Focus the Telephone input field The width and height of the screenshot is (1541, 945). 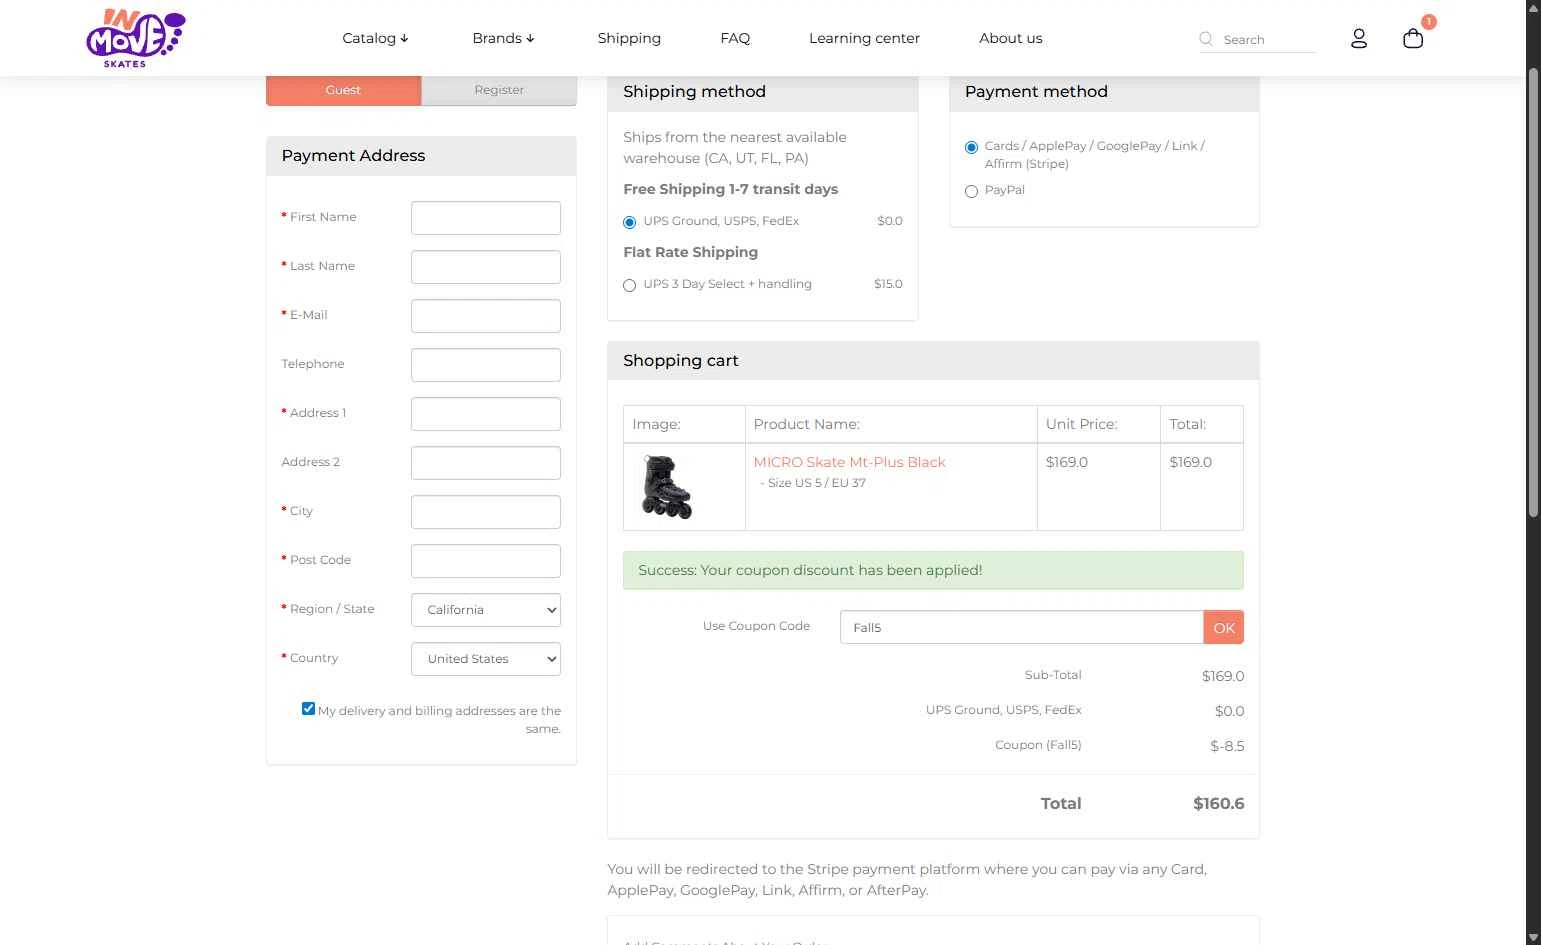(x=486, y=365)
